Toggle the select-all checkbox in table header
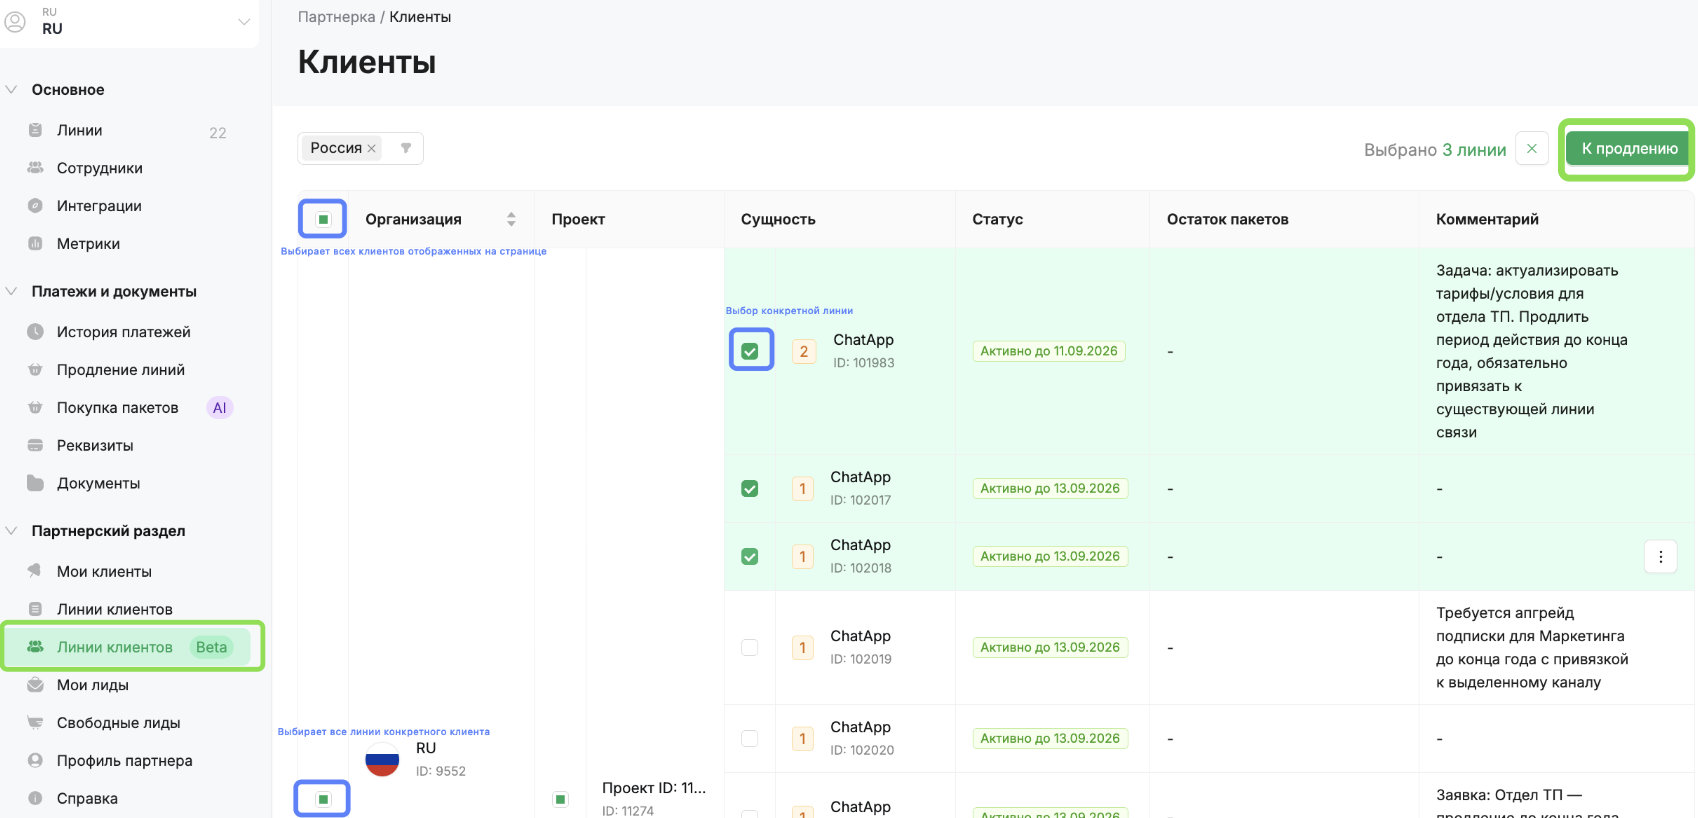1698x818 pixels. click(323, 219)
